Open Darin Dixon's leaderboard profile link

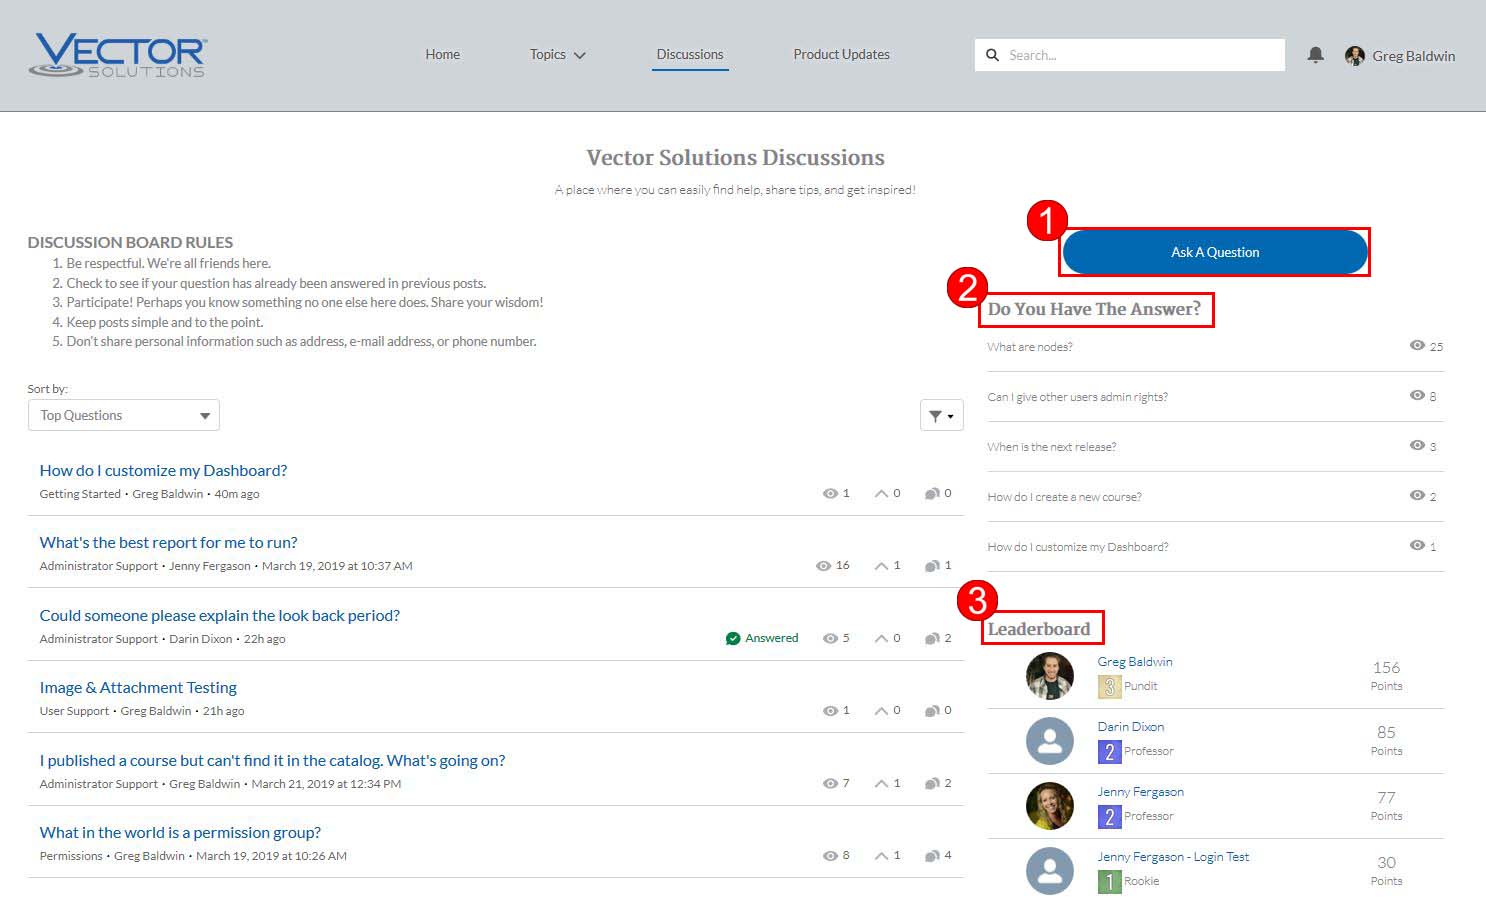click(x=1130, y=727)
